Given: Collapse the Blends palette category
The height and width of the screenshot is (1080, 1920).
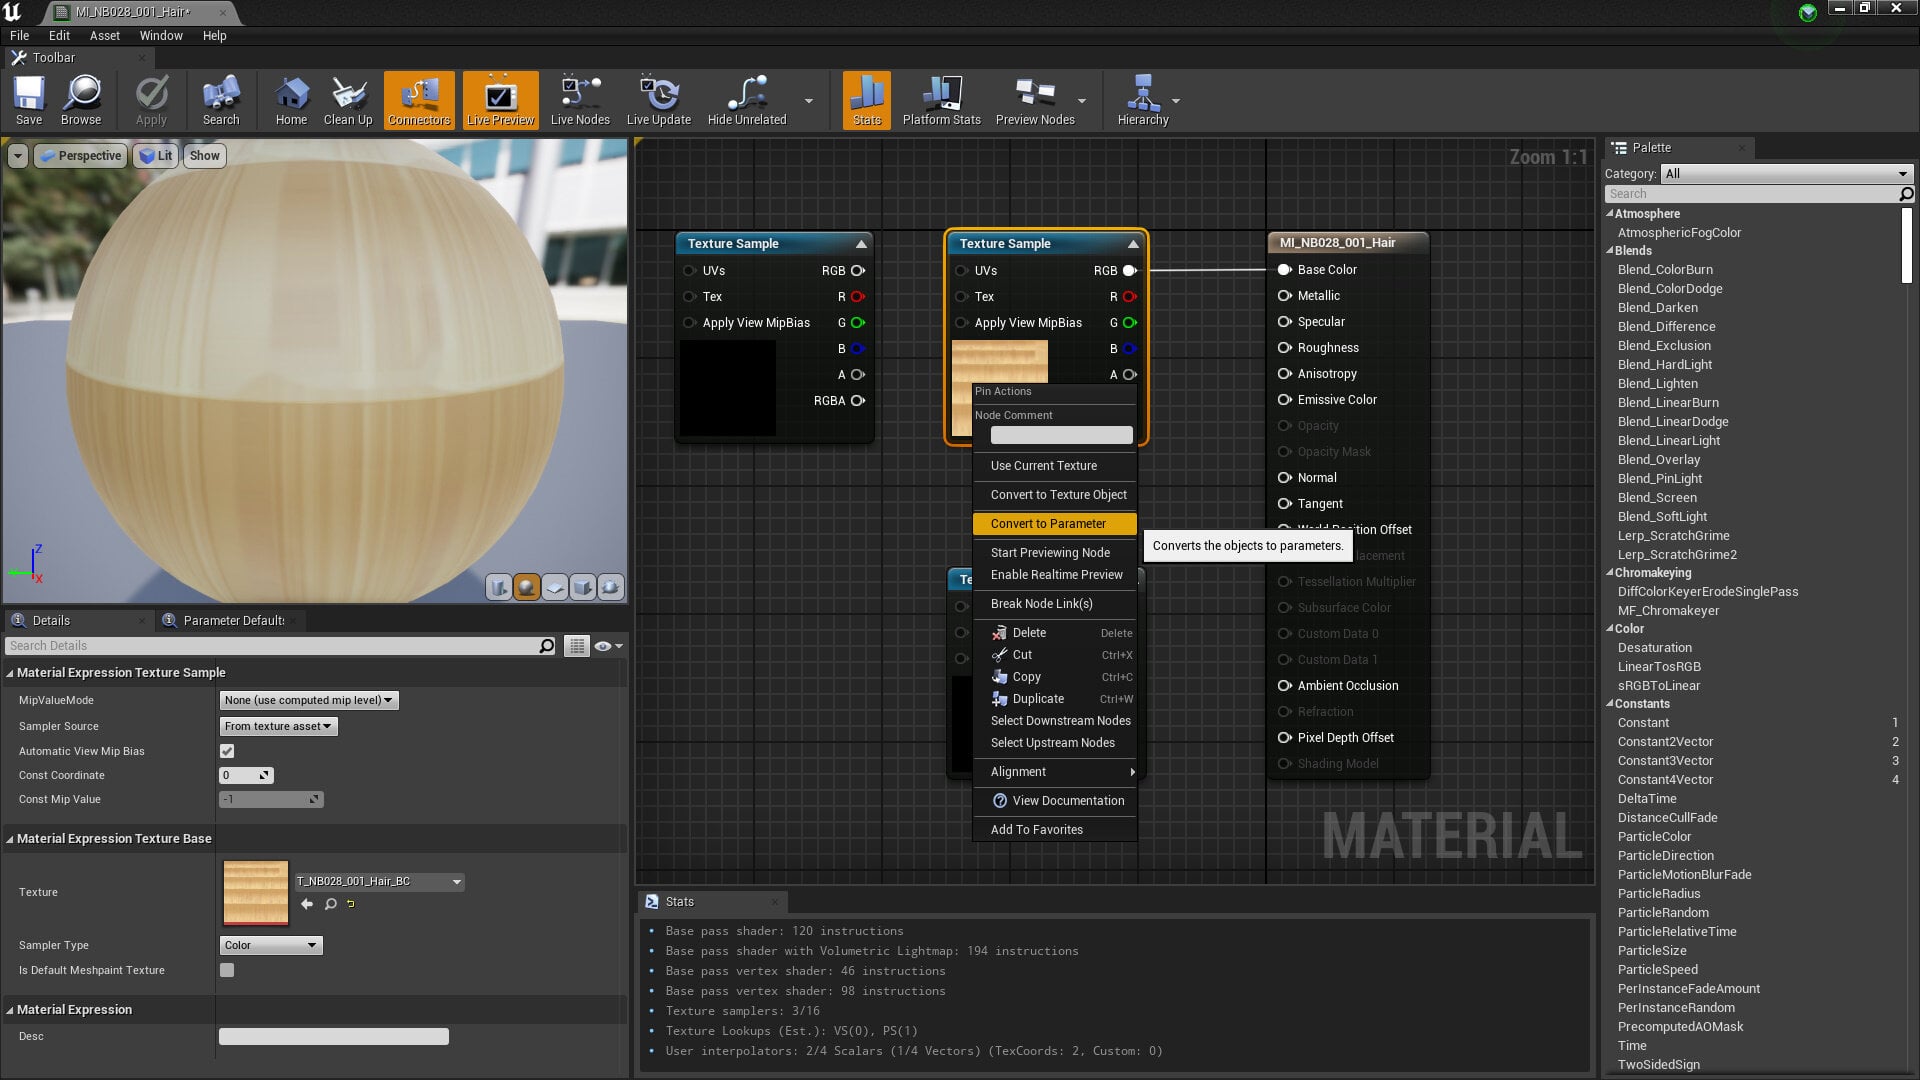Looking at the screenshot, I should pos(1611,251).
